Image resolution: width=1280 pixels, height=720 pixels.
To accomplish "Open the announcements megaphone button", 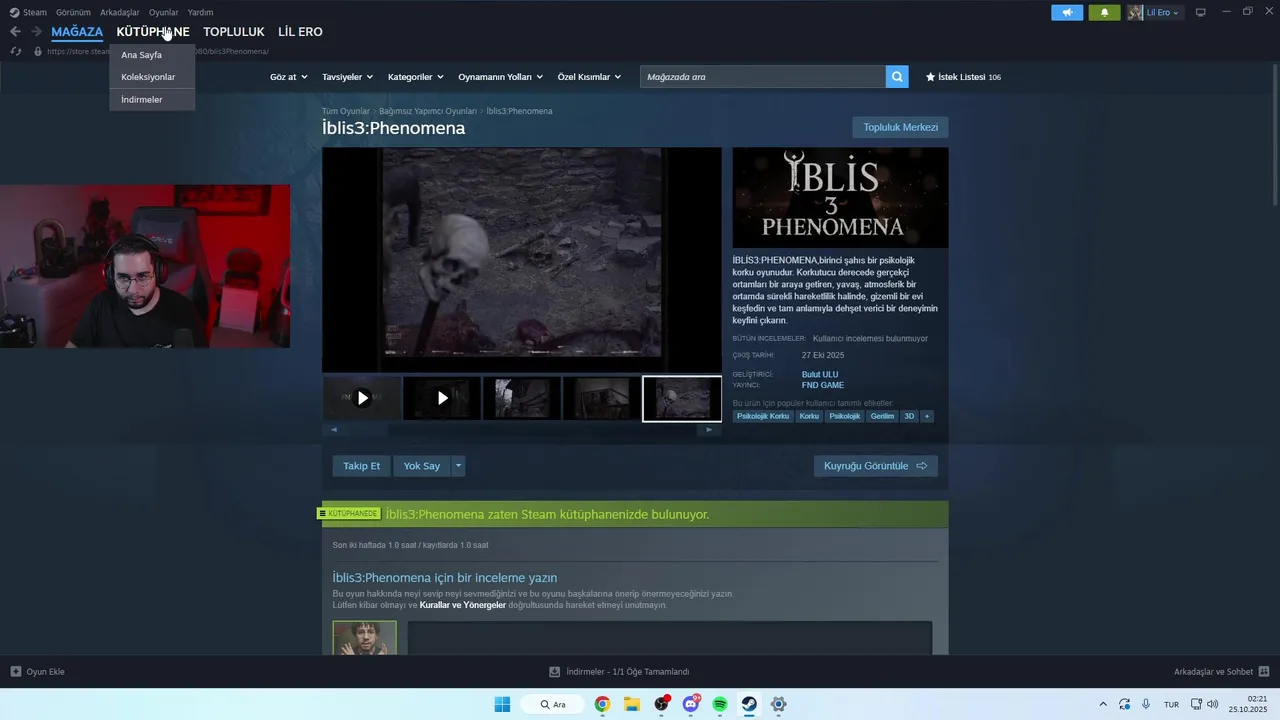I will point(1067,13).
